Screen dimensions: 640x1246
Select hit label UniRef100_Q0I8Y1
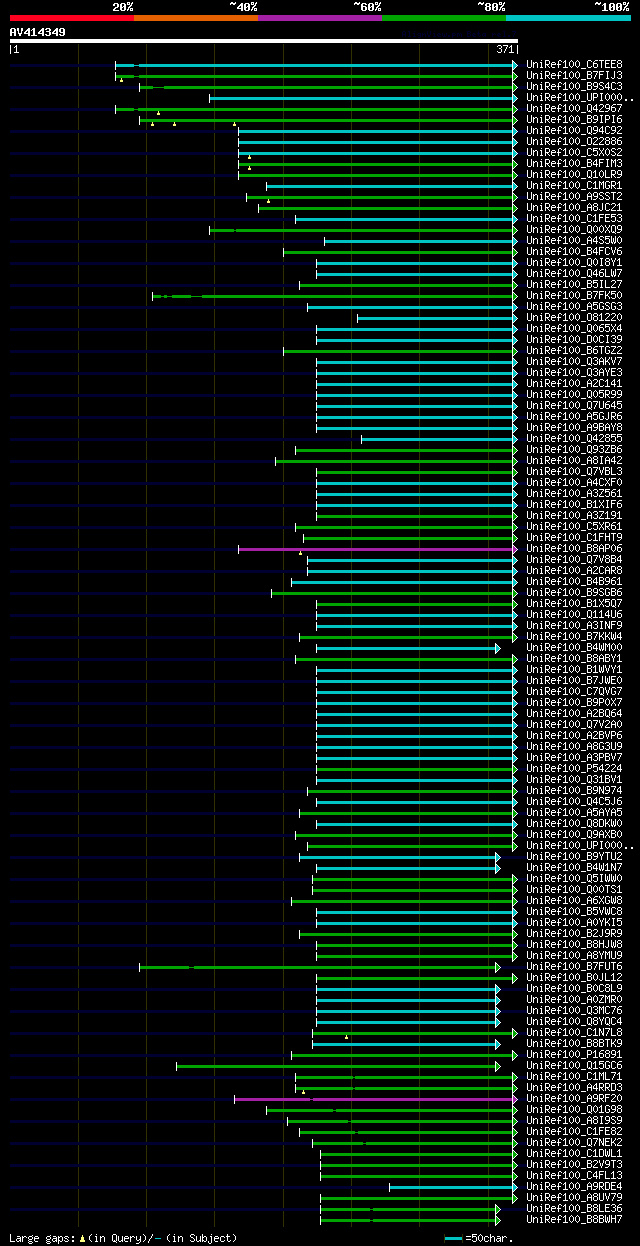click(x=574, y=262)
